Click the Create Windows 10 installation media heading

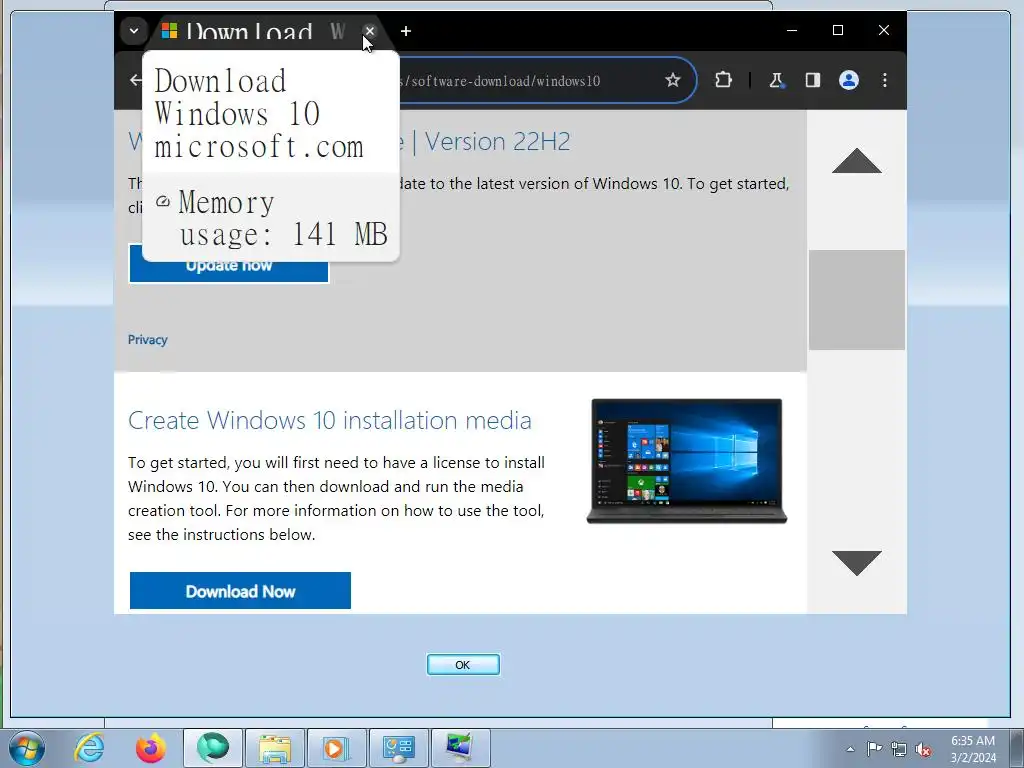[330, 421]
